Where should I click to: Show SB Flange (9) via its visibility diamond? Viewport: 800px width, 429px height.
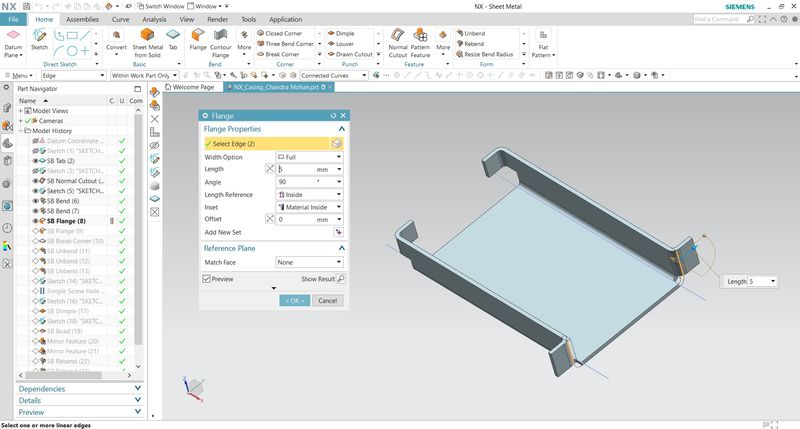(x=35, y=231)
